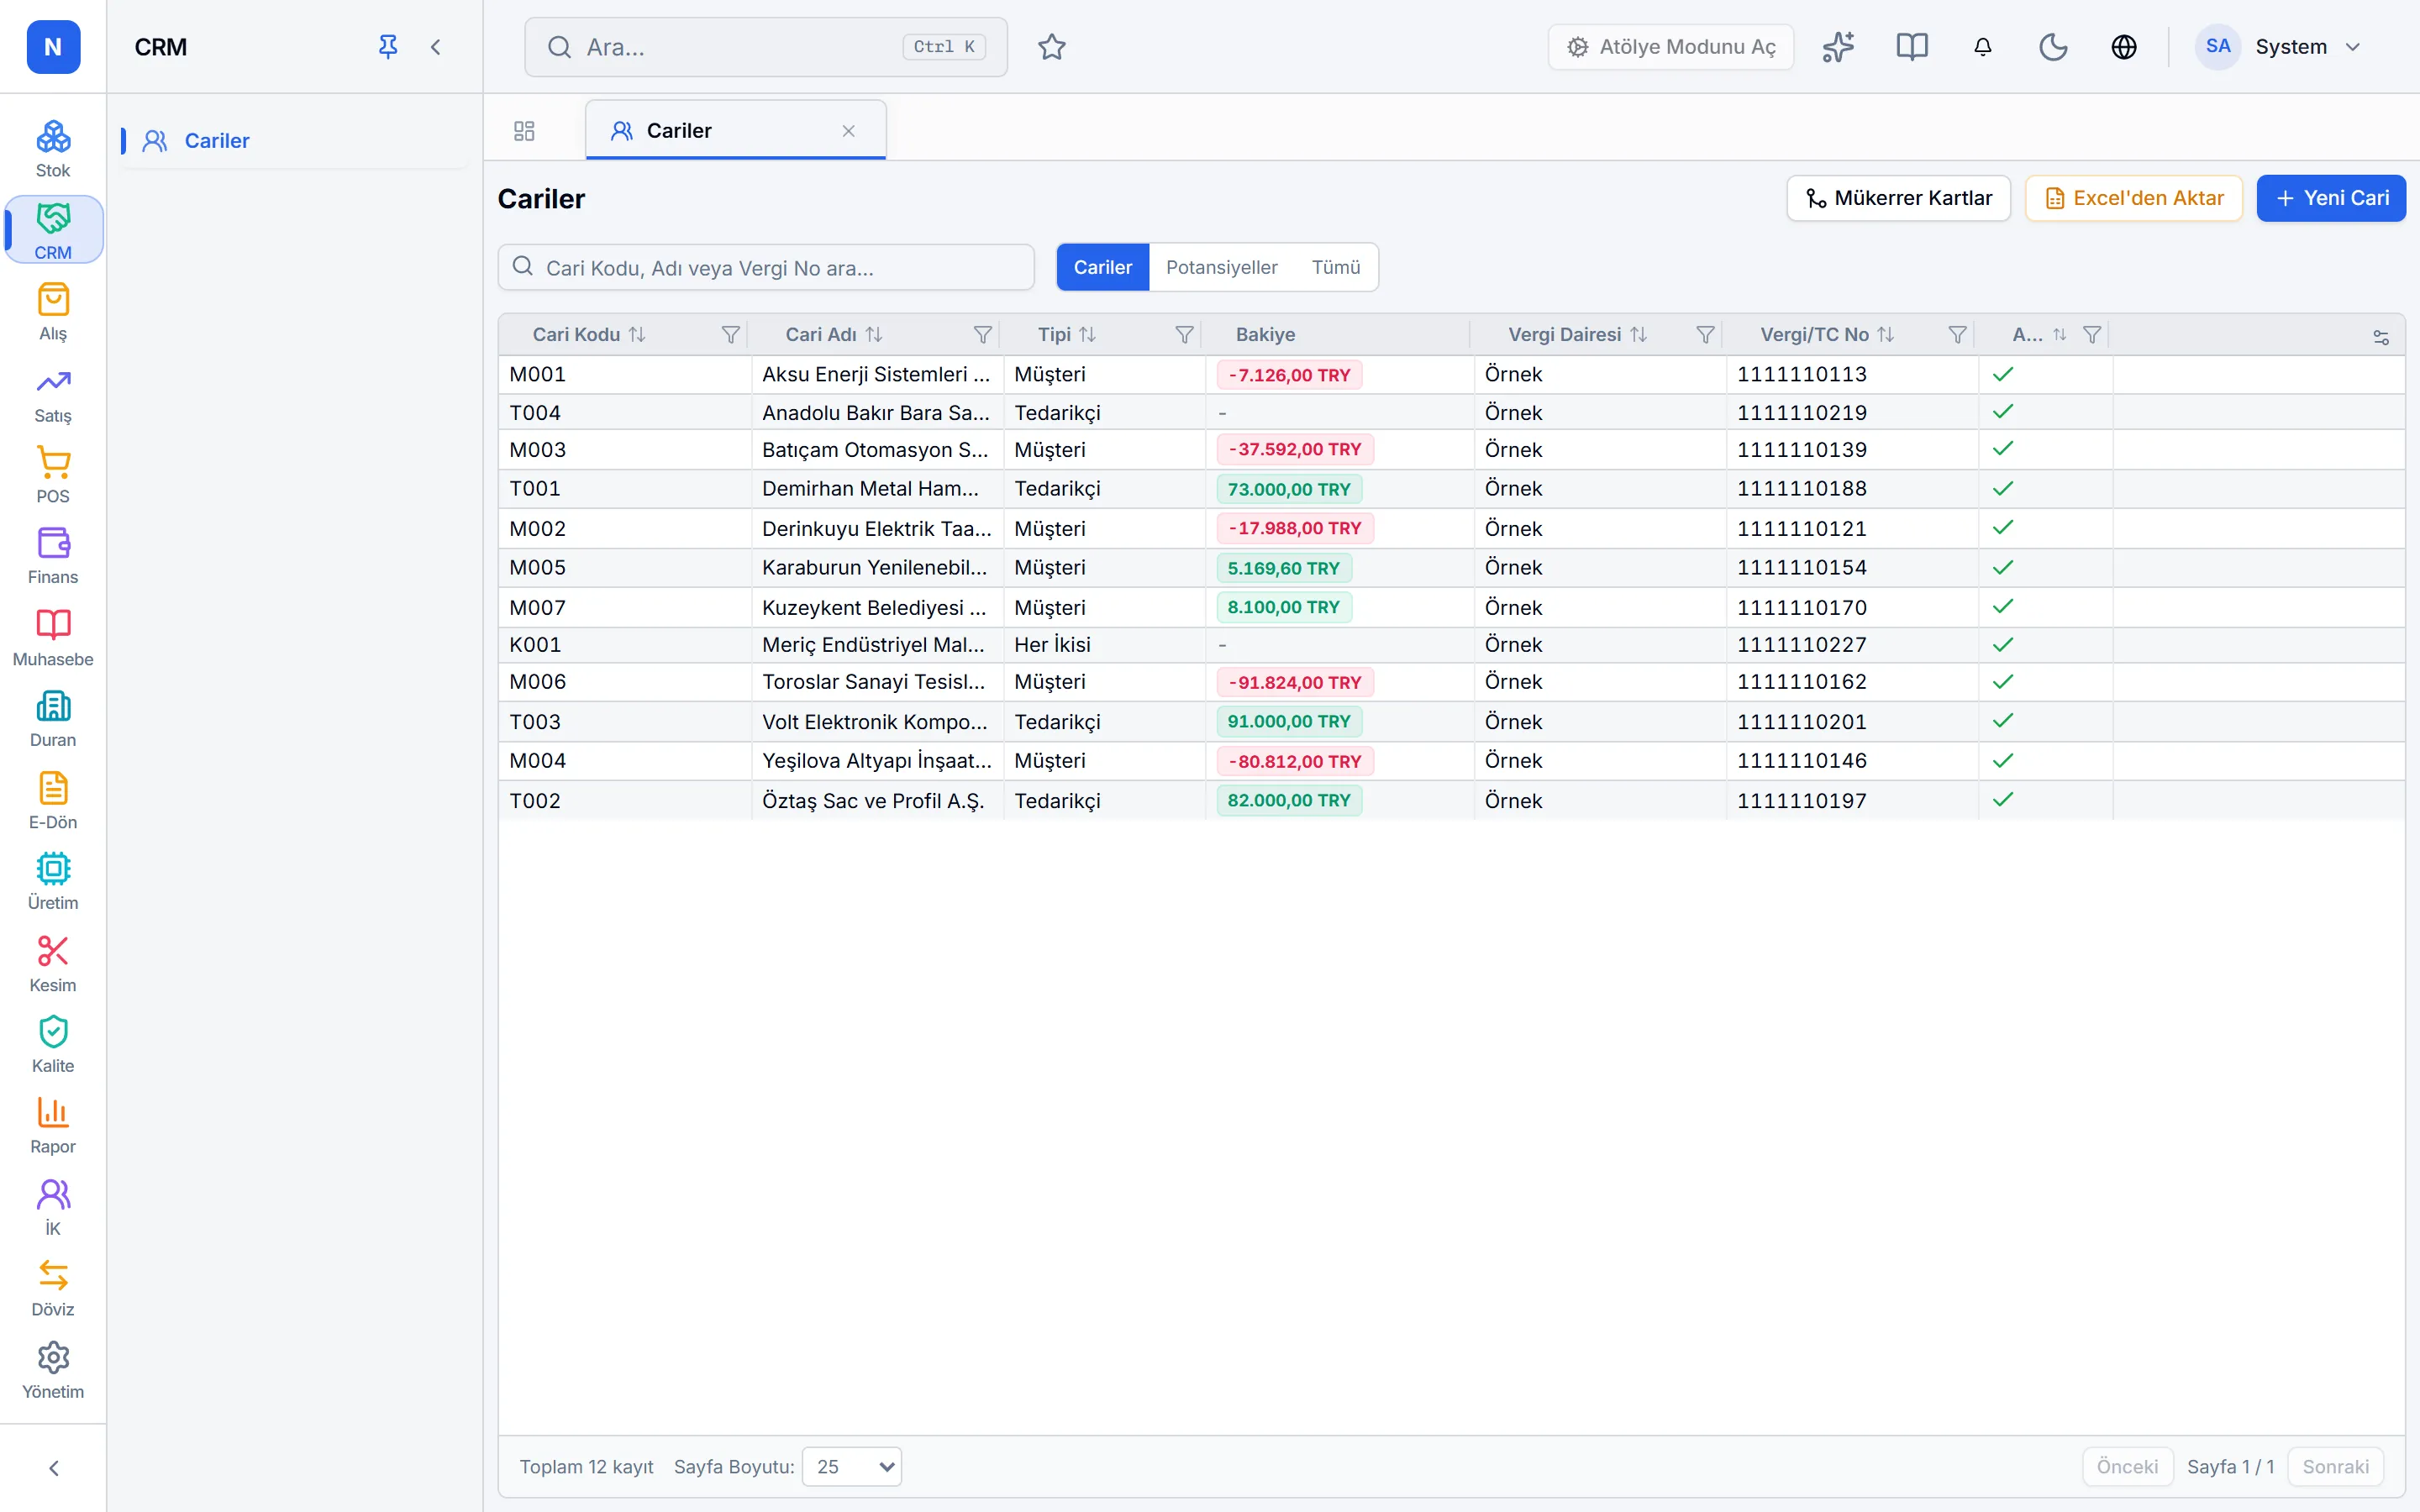2420x1512 pixels.
Task: Collapse the main sidebar at bottom
Action: pos(53,1468)
